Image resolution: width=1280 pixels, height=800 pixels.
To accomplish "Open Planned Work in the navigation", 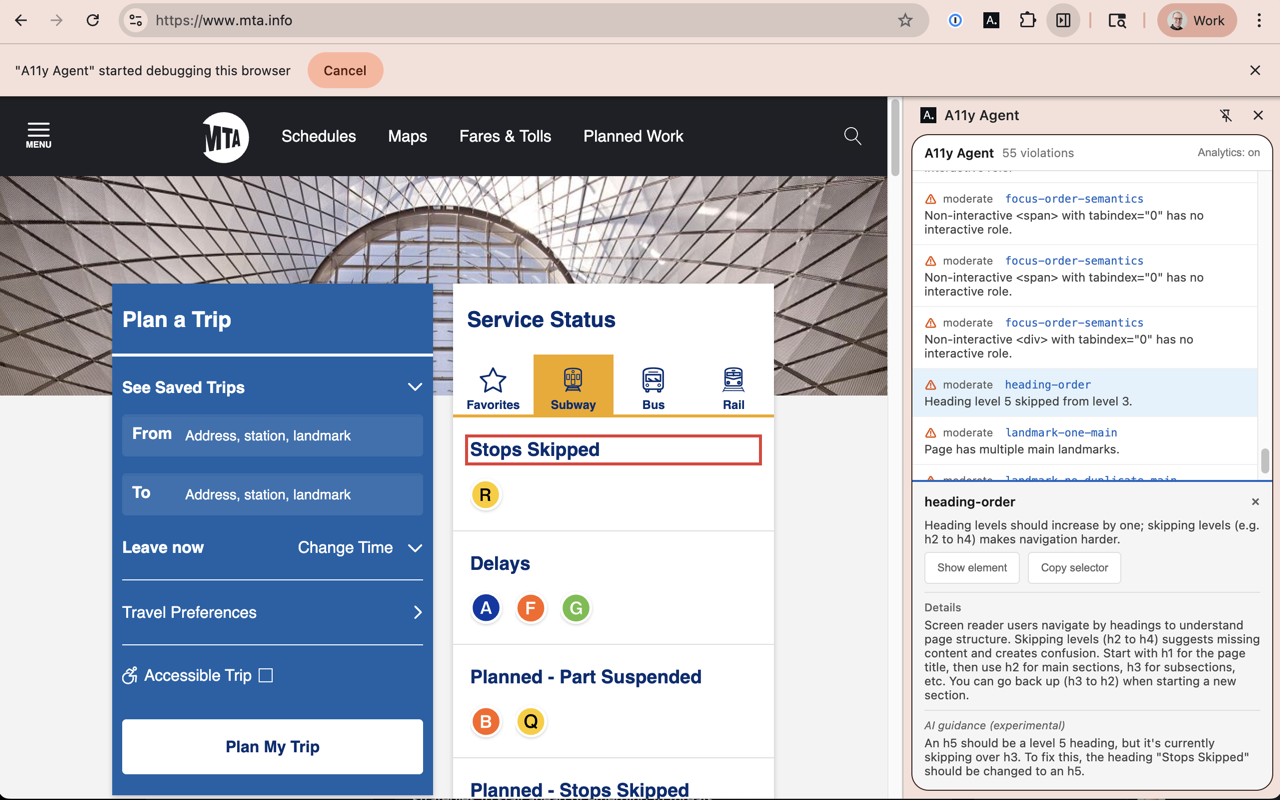I will (x=633, y=136).
